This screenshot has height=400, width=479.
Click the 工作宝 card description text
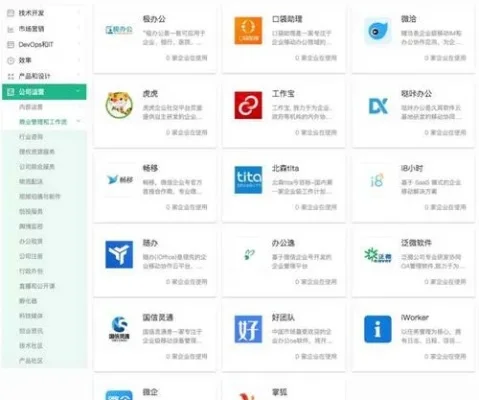tap(302, 112)
